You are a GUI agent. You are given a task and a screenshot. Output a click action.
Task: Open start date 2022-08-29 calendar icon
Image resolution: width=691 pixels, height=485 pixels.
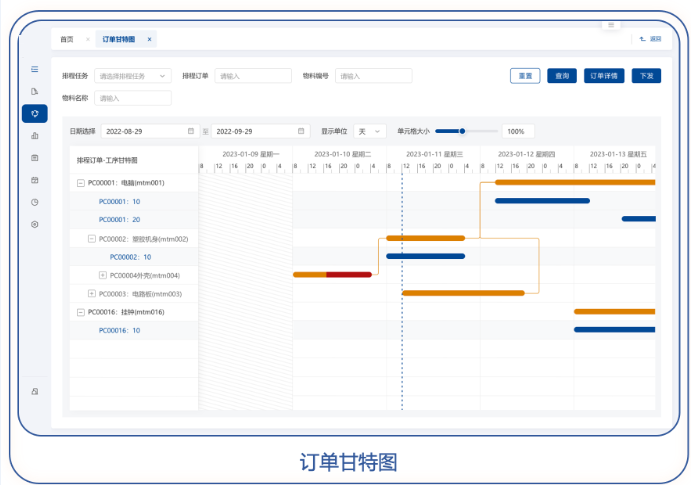coord(190,131)
